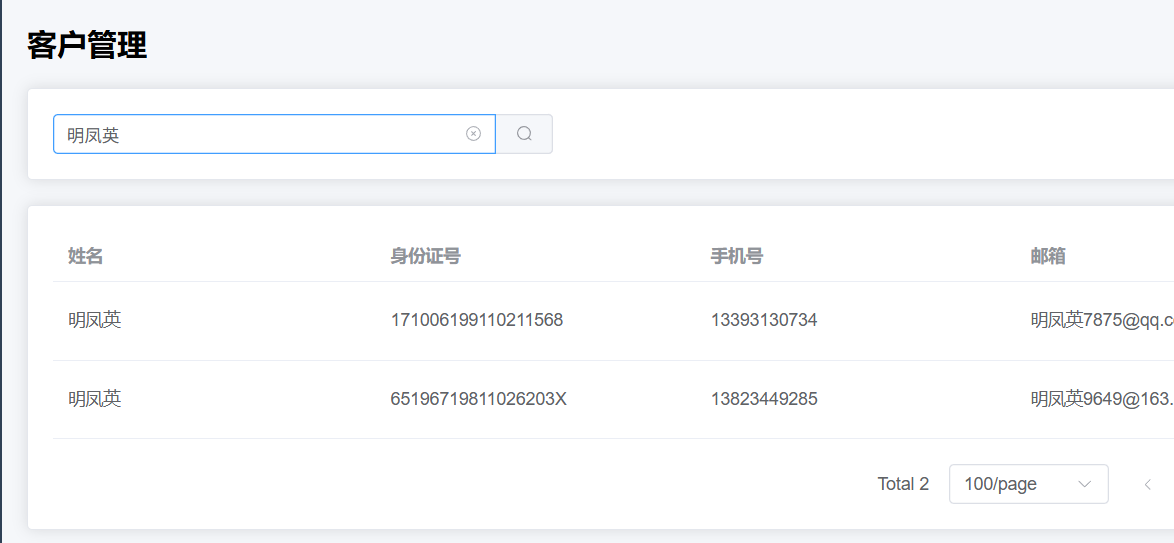Click email starting 明凤英7875@qq
The width and height of the screenshot is (1174, 543).
click(1102, 321)
